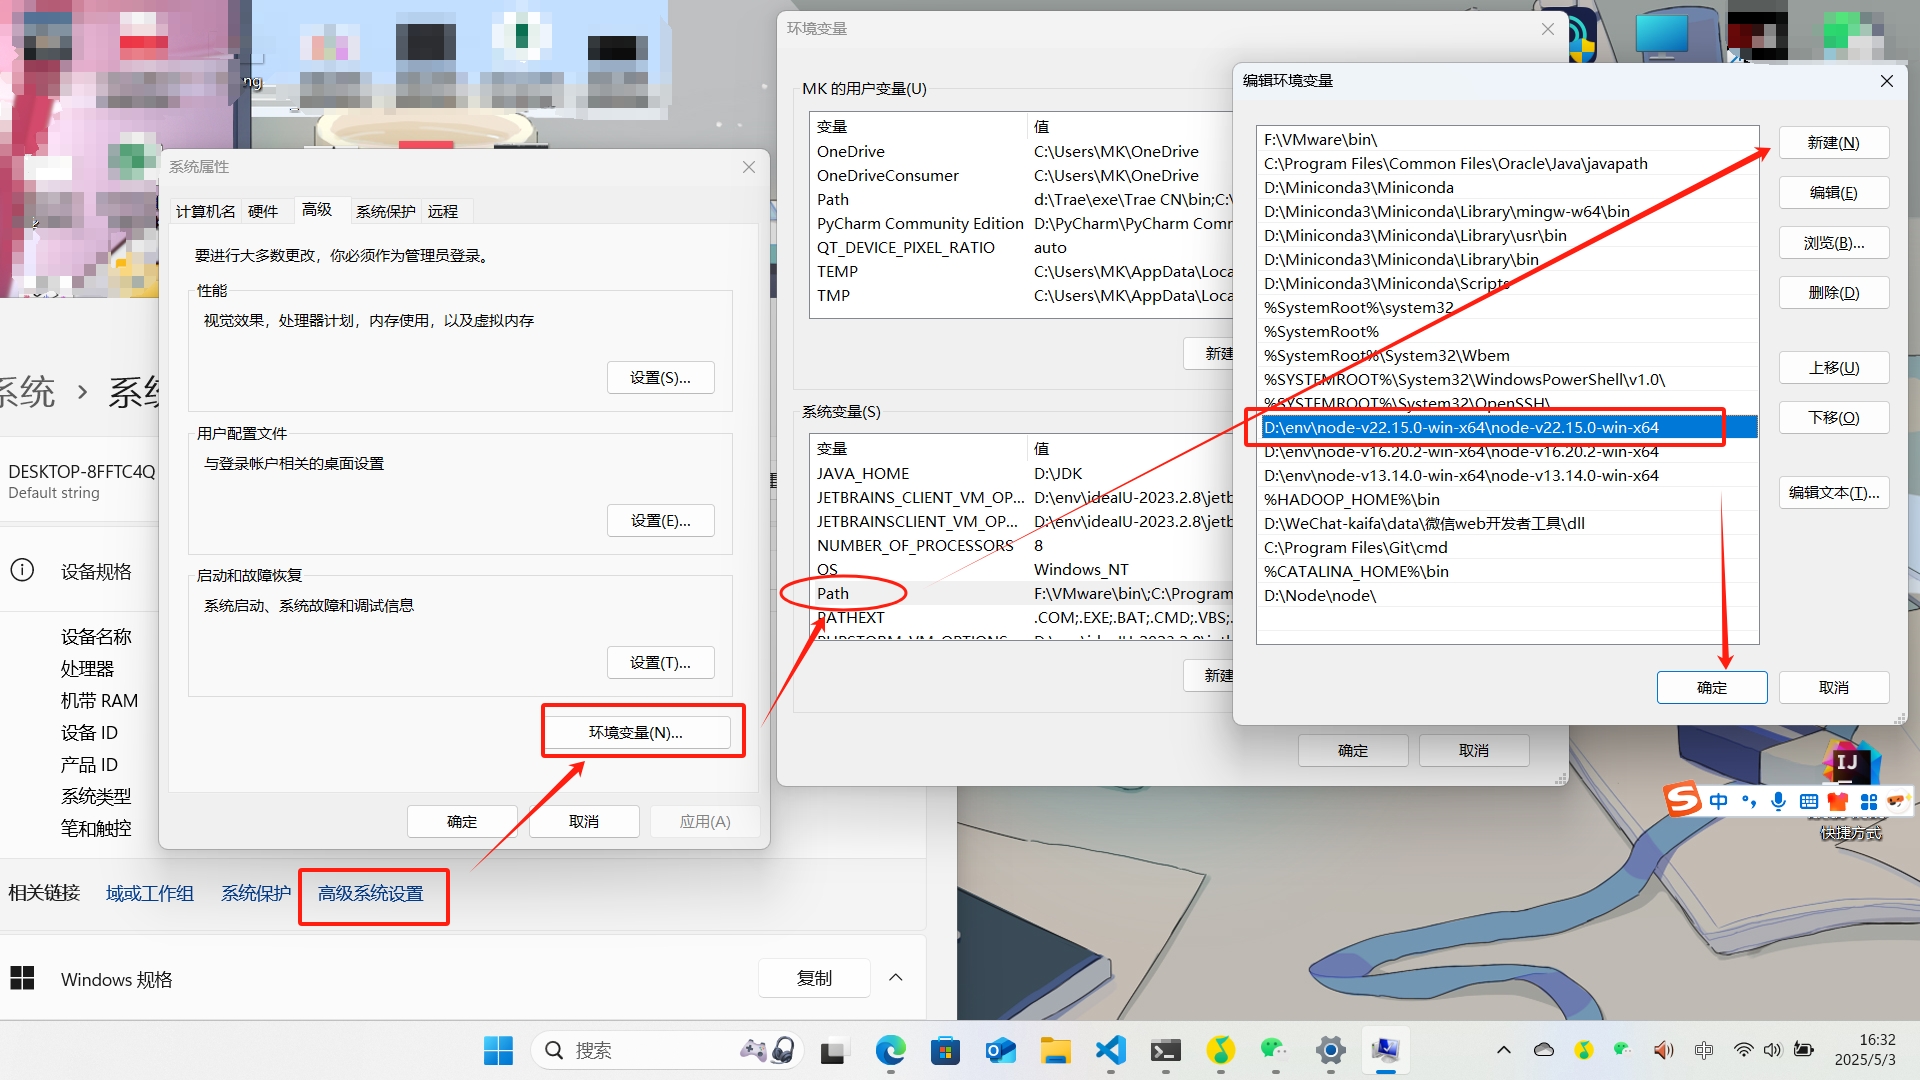Click 新建(N) in edit variable dialog
The width and height of the screenshot is (1920, 1080).
(1833, 143)
